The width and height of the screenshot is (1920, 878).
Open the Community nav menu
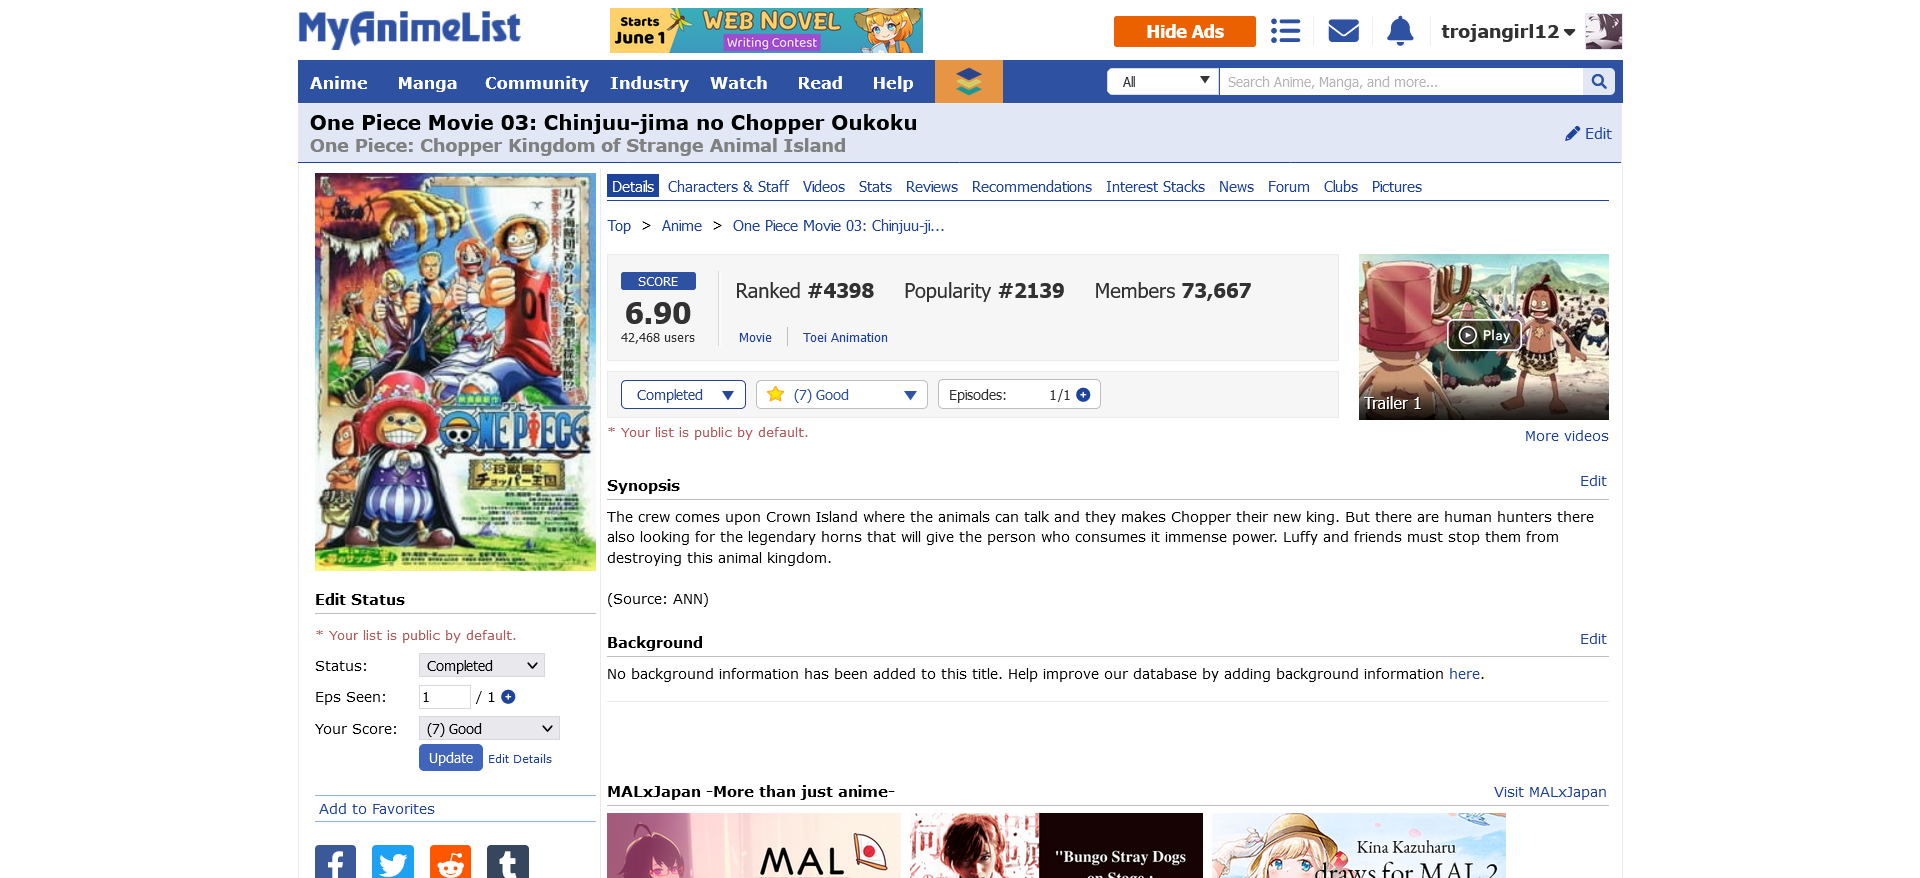click(x=537, y=83)
